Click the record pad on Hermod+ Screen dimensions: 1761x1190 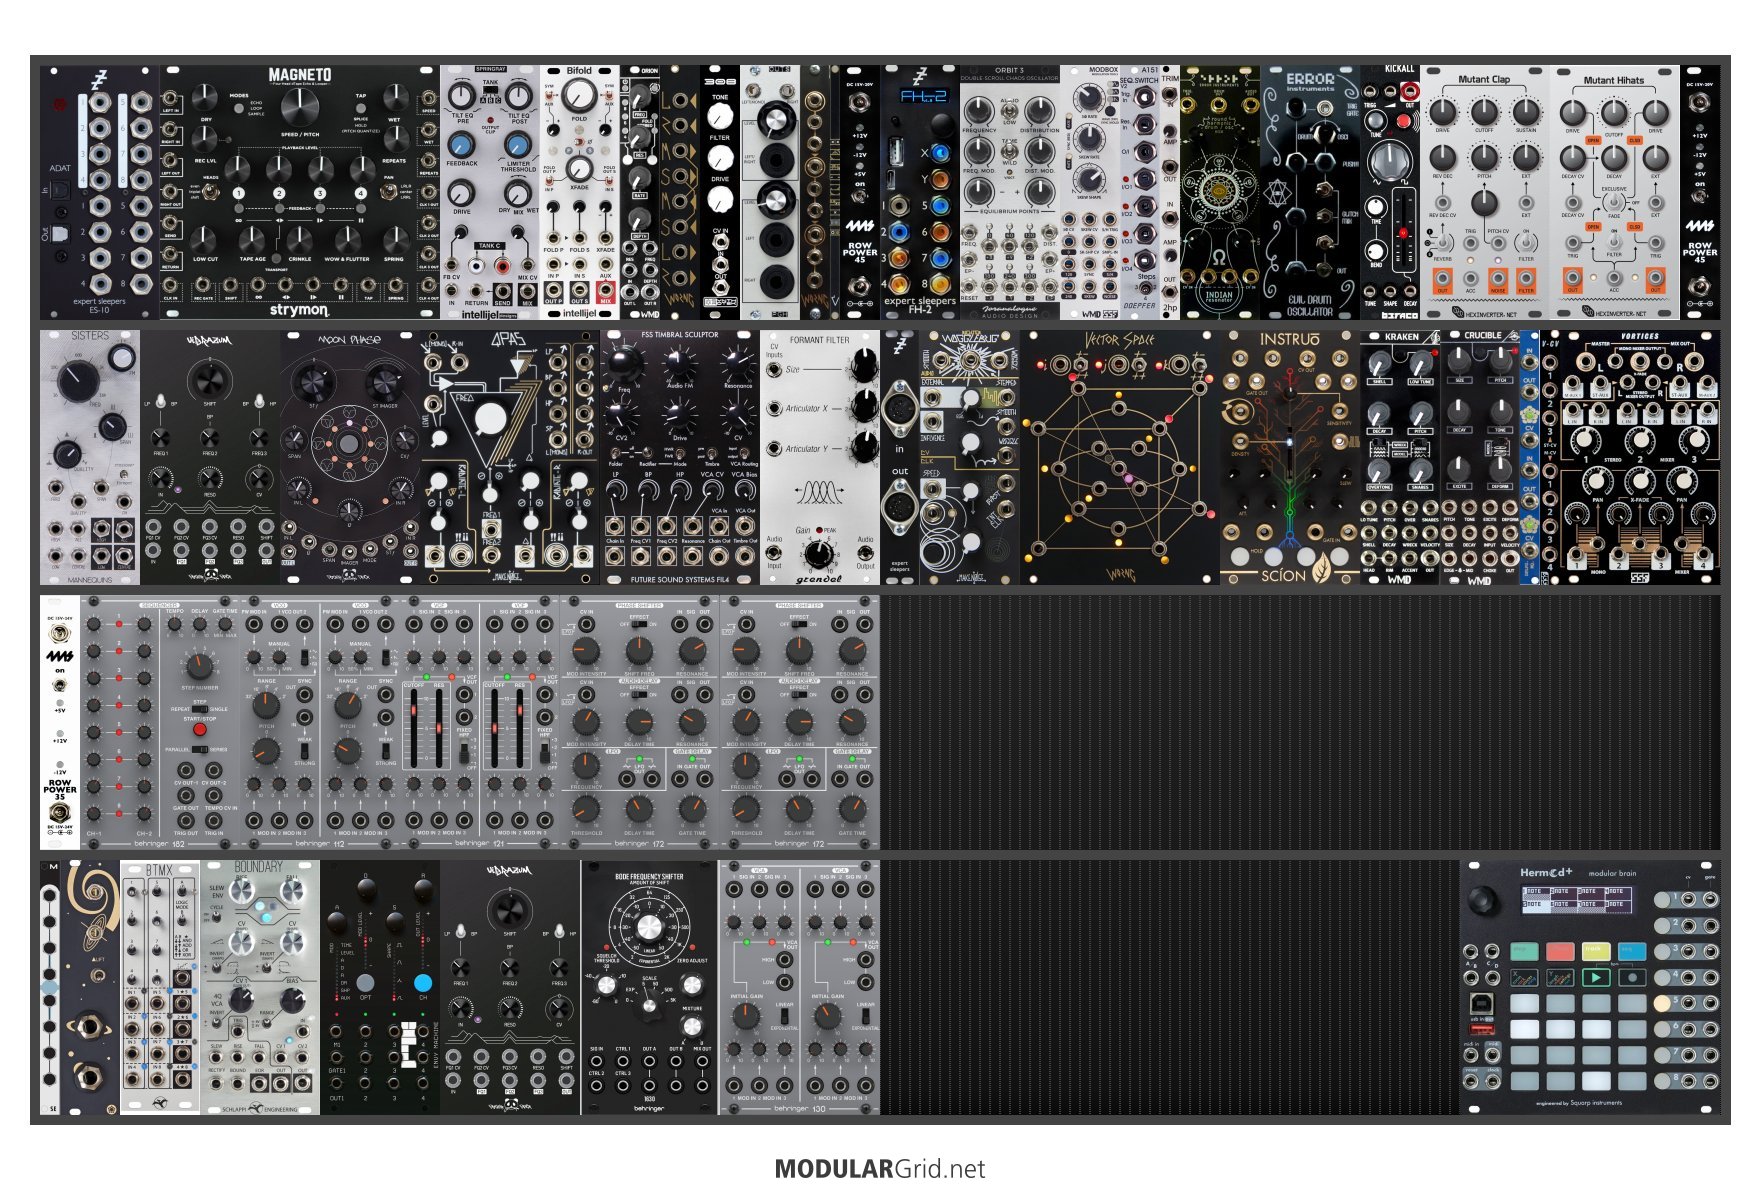pyautogui.click(x=1632, y=977)
